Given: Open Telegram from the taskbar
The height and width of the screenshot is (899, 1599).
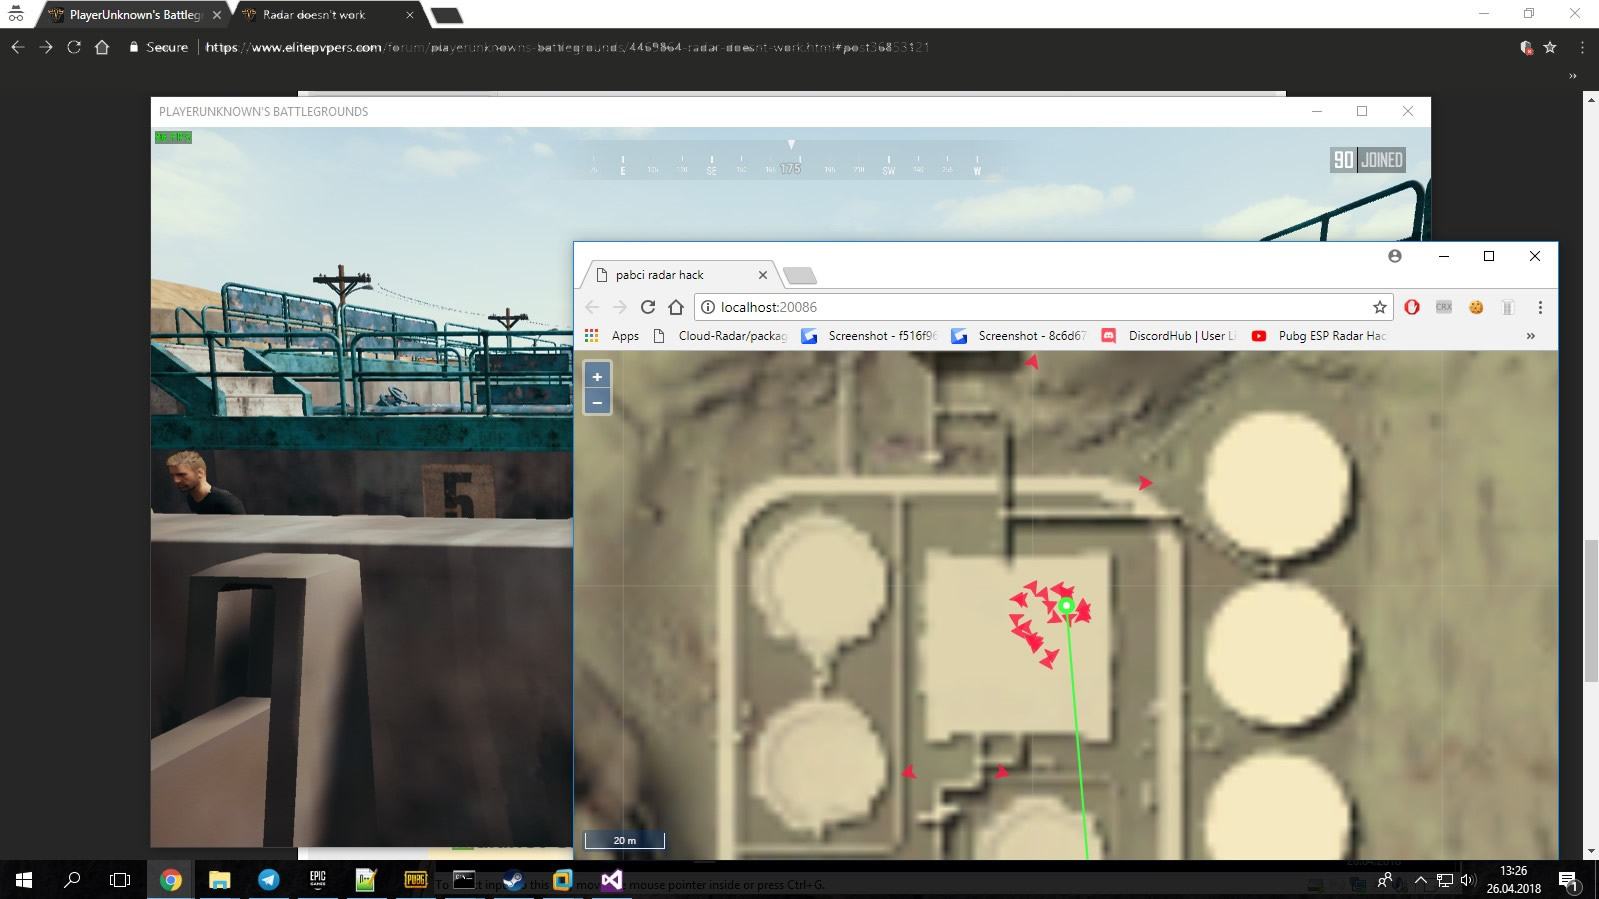Looking at the screenshot, I should coord(269,880).
